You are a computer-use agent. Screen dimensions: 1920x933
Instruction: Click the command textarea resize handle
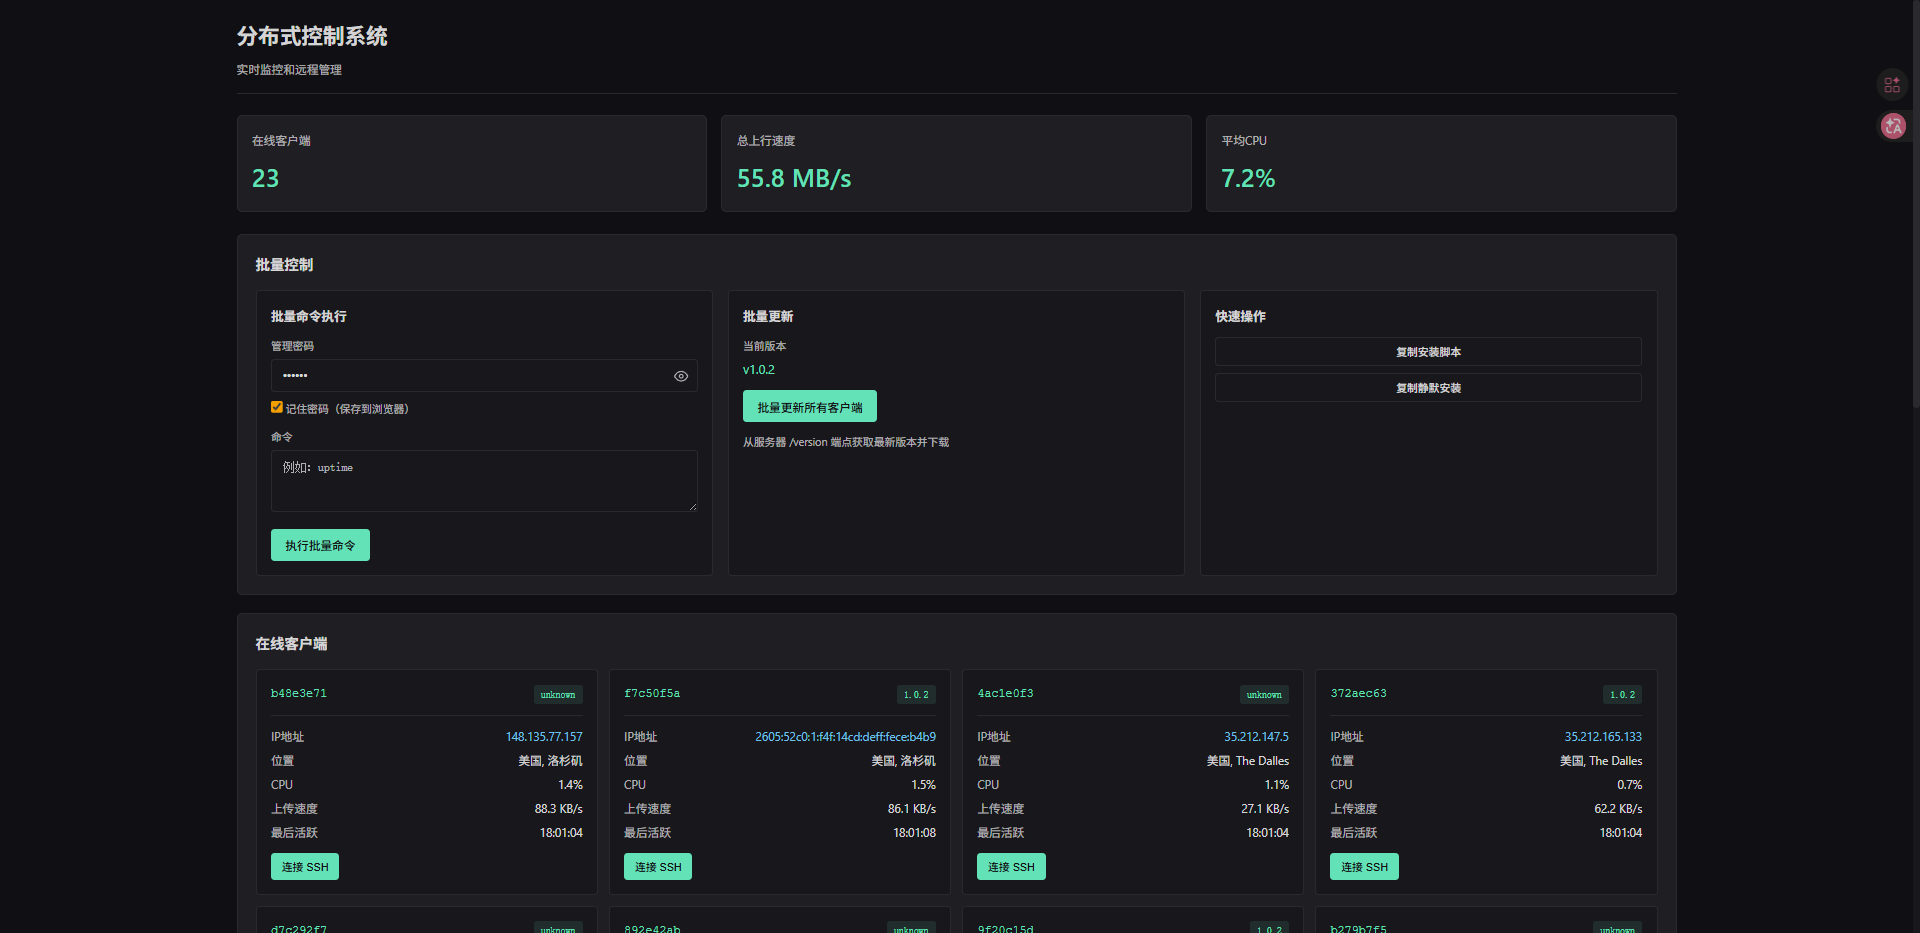(x=692, y=507)
